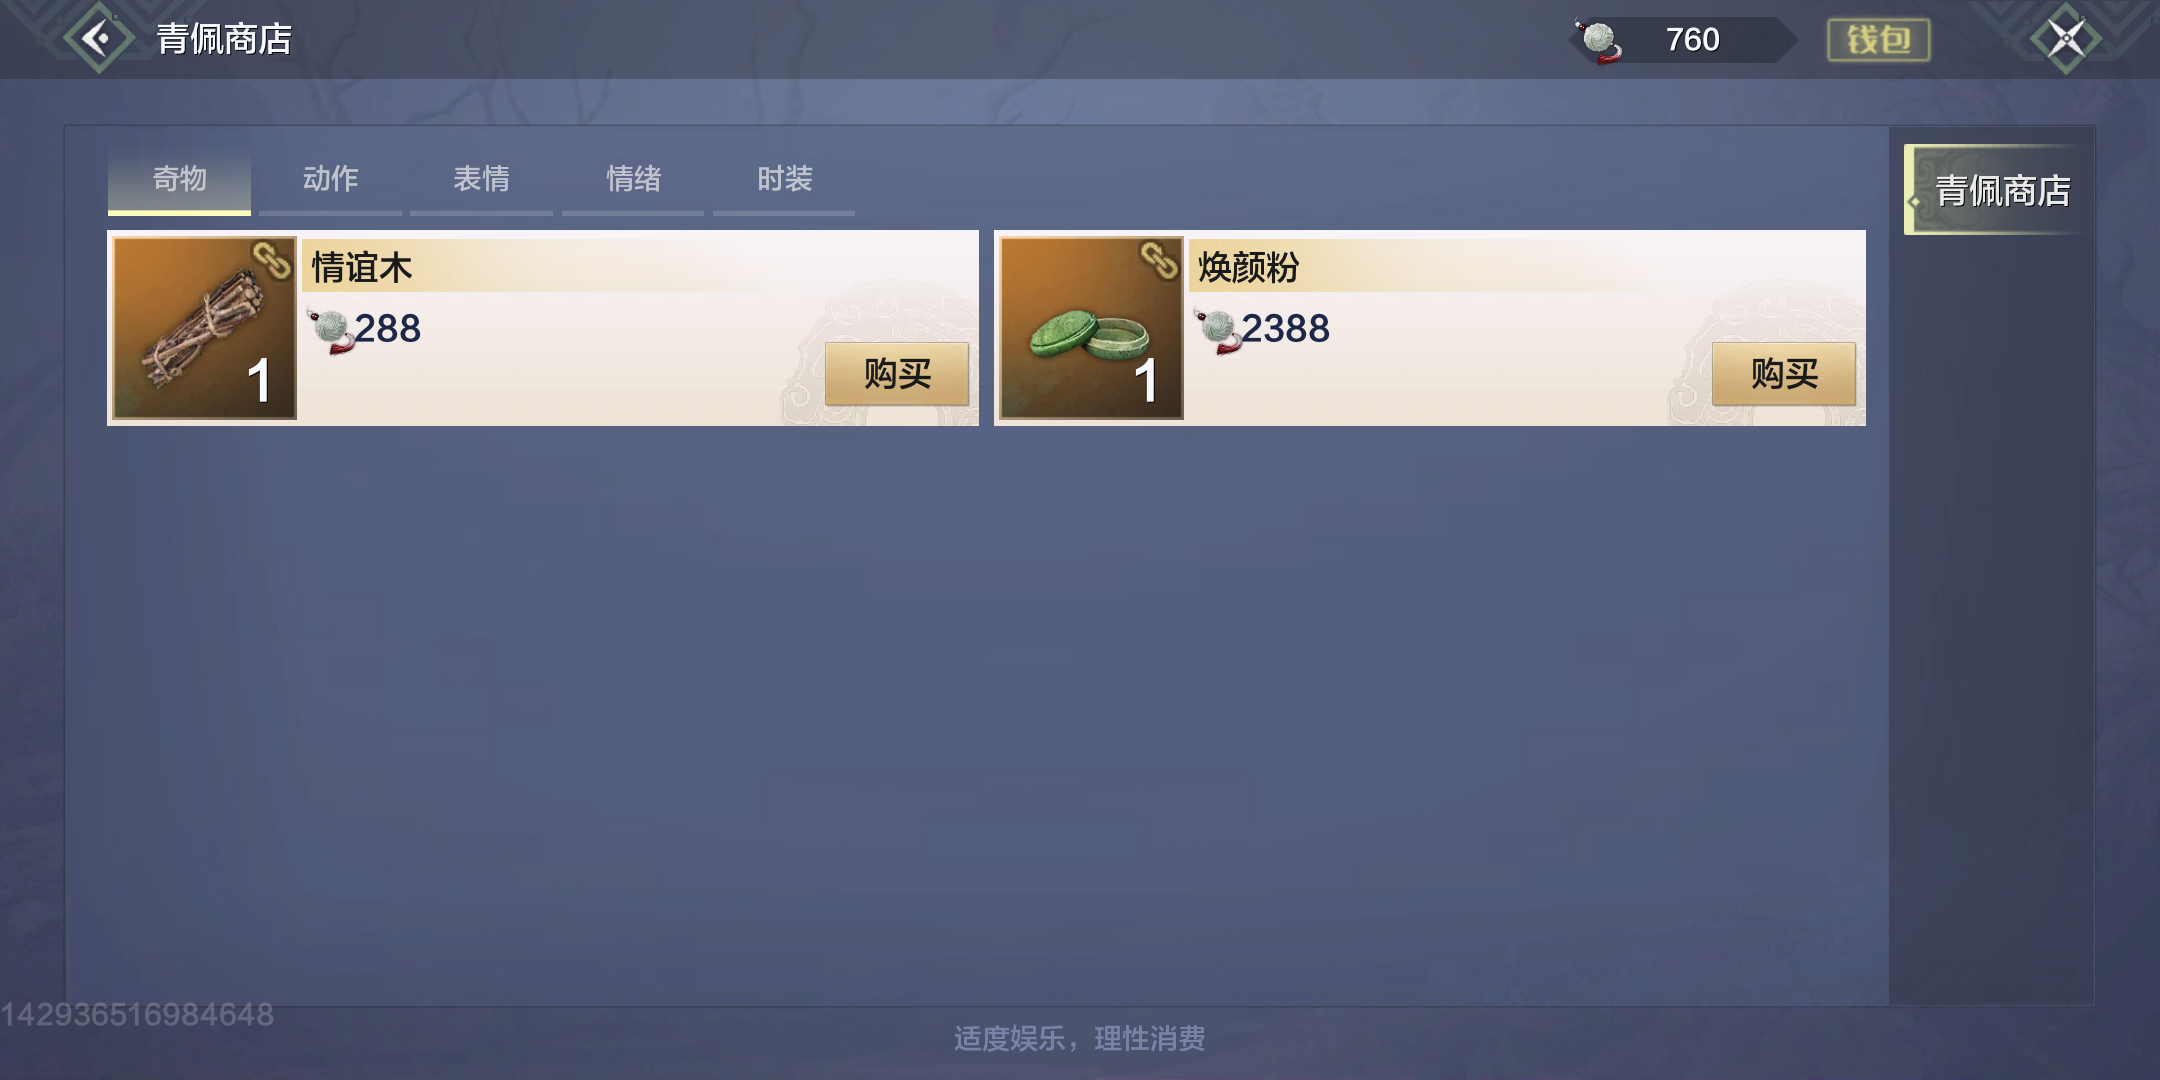
Task: Click the 情谊木 item name label
Action: [x=362, y=268]
